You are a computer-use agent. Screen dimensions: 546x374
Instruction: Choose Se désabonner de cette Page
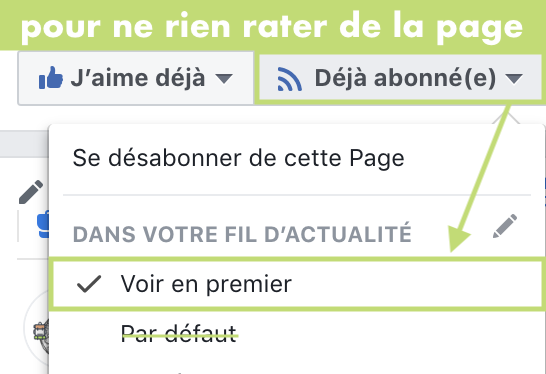239,158
